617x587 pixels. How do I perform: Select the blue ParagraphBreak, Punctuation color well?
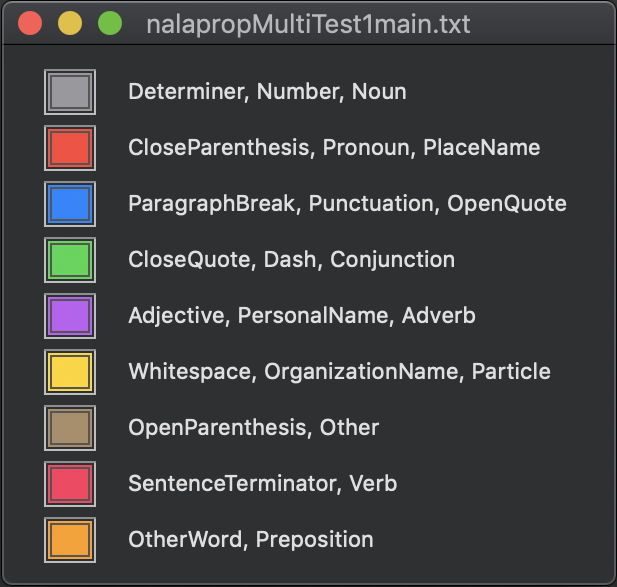(x=69, y=204)
